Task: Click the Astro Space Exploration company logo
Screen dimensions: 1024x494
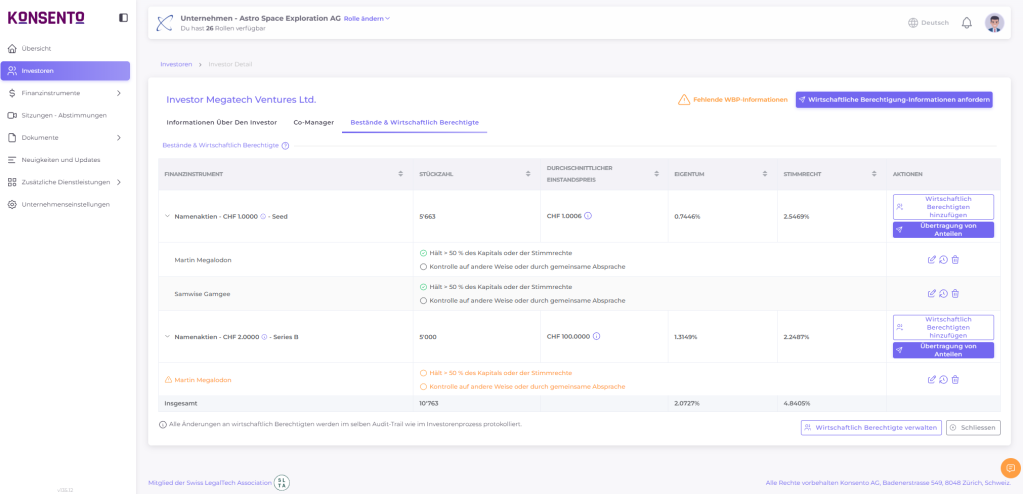Action: (164, 23)
